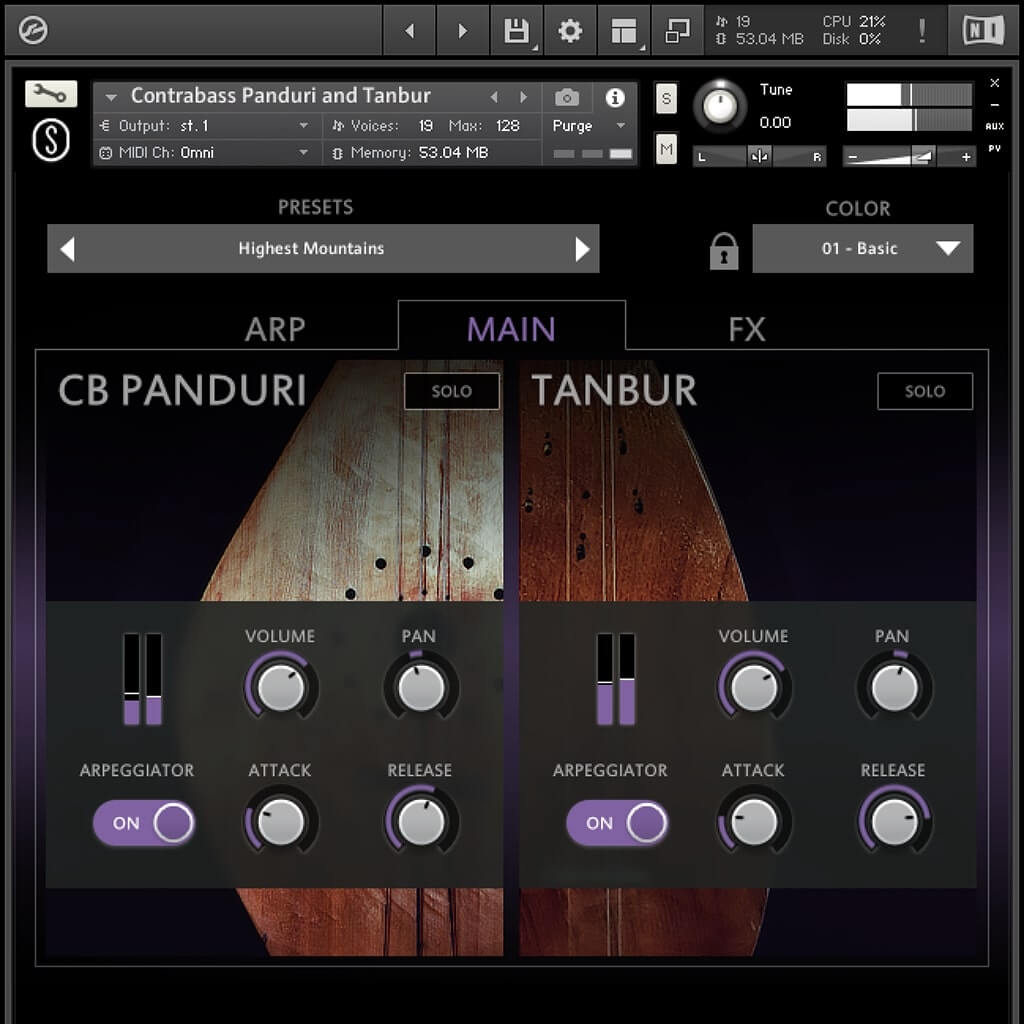
Task: Open the Output st. 1 dropdown
Action: [205, 126]
